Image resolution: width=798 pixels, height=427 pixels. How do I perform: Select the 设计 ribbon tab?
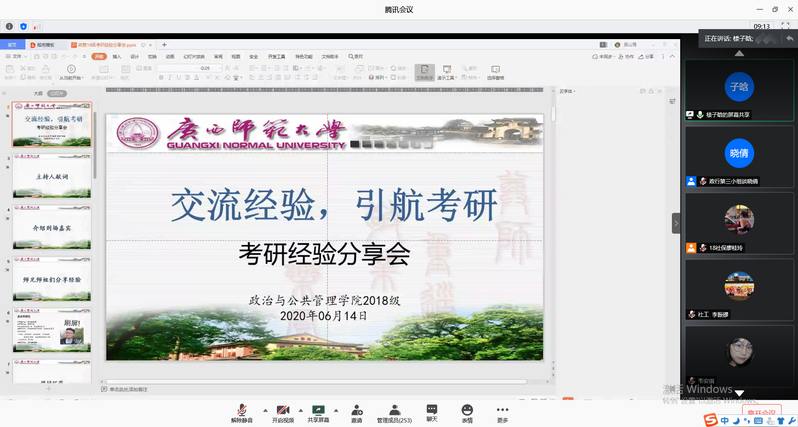[x=134, y=56]
